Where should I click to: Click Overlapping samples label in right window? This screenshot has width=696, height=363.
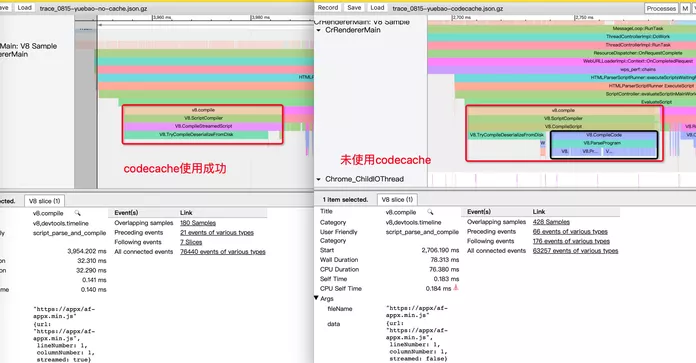496,222
